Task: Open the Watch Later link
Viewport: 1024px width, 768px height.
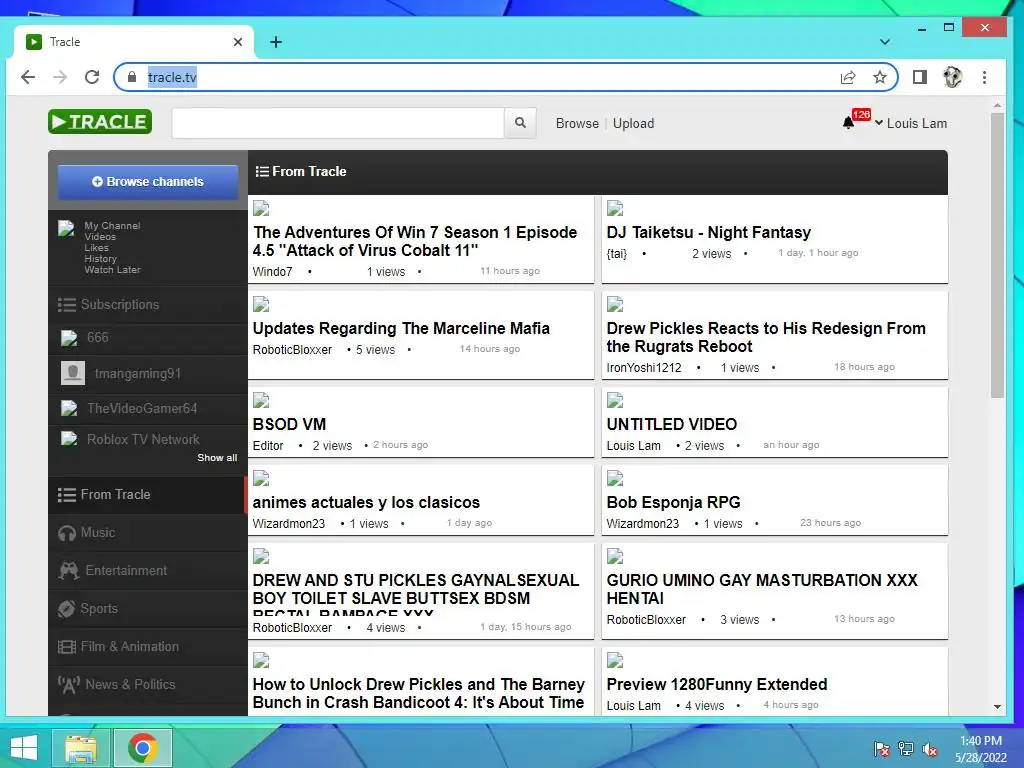Action: (x=112, y=270)
